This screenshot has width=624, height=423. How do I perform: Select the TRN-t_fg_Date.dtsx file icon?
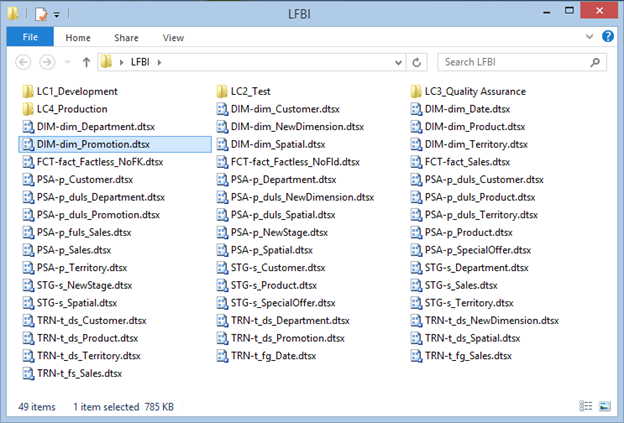(x=222, y=356)
